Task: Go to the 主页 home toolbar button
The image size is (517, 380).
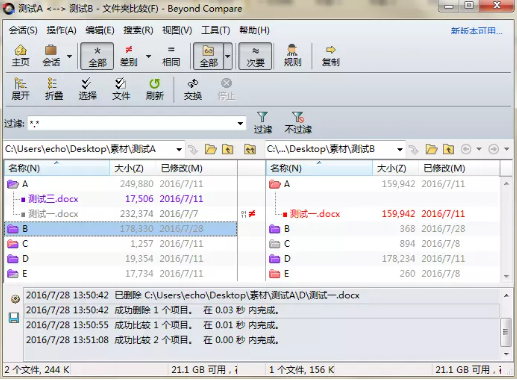Action: tap(21, 56)
